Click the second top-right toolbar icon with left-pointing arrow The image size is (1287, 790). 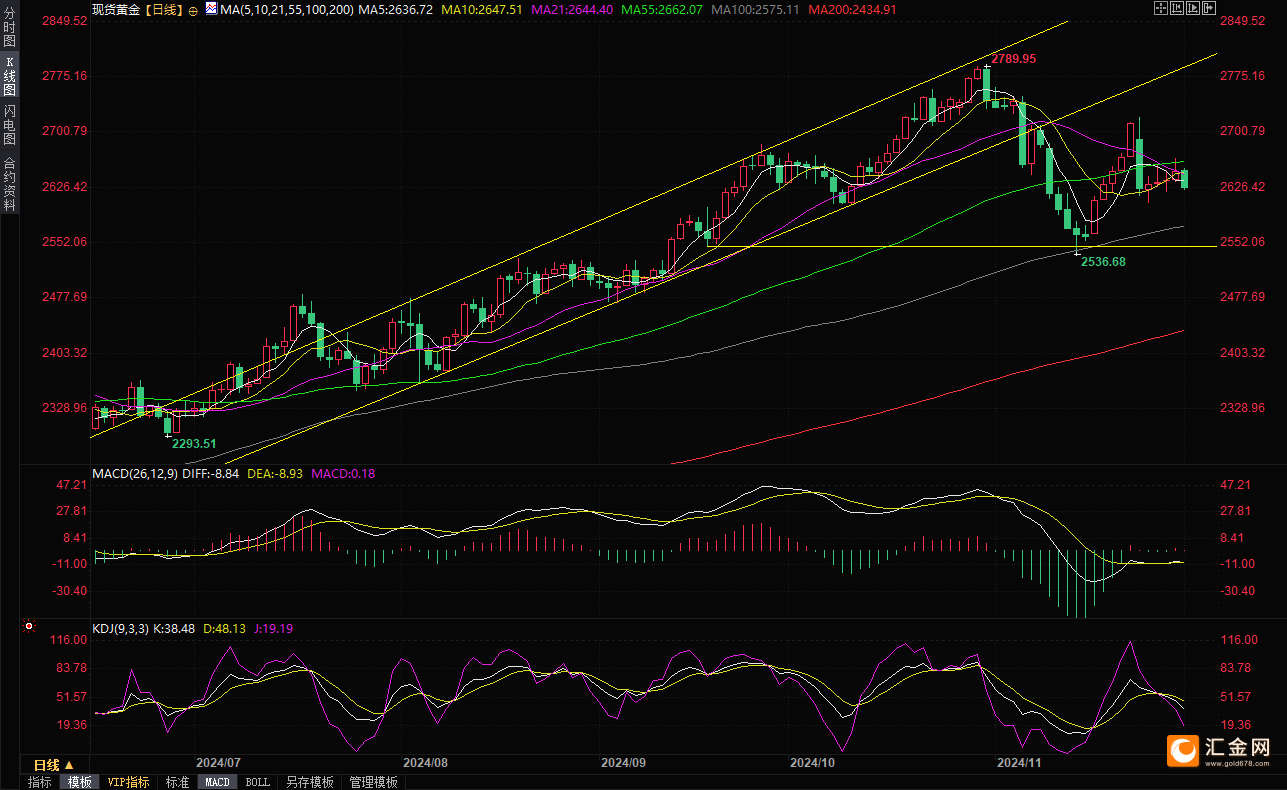[x=1177, y=8]
